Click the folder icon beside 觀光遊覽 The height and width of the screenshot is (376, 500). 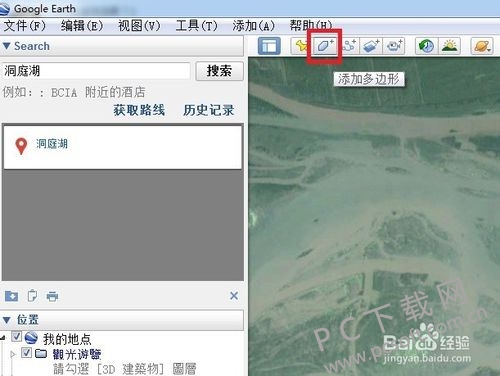click(41, 353)
